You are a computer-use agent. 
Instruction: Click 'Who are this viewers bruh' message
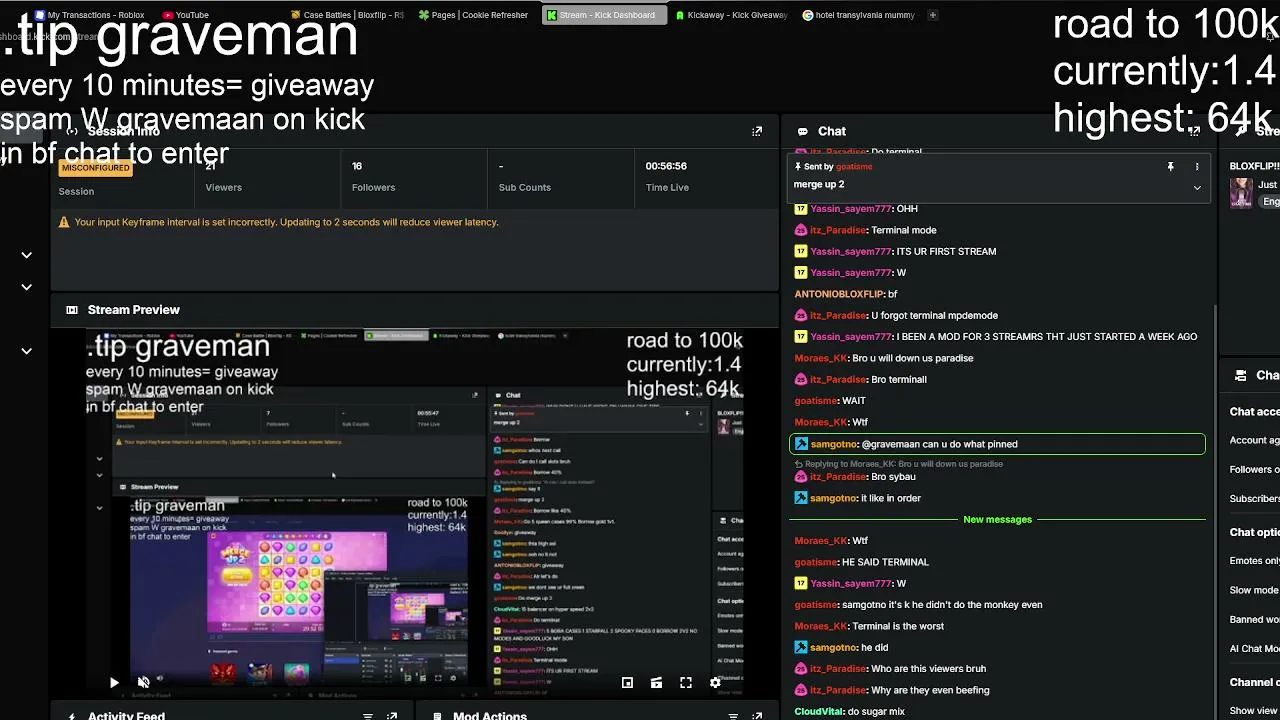click(929, 669)
